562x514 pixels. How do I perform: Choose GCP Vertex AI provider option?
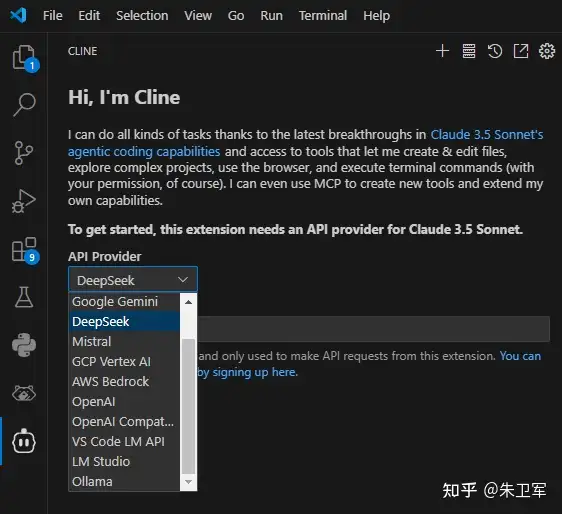124,362
